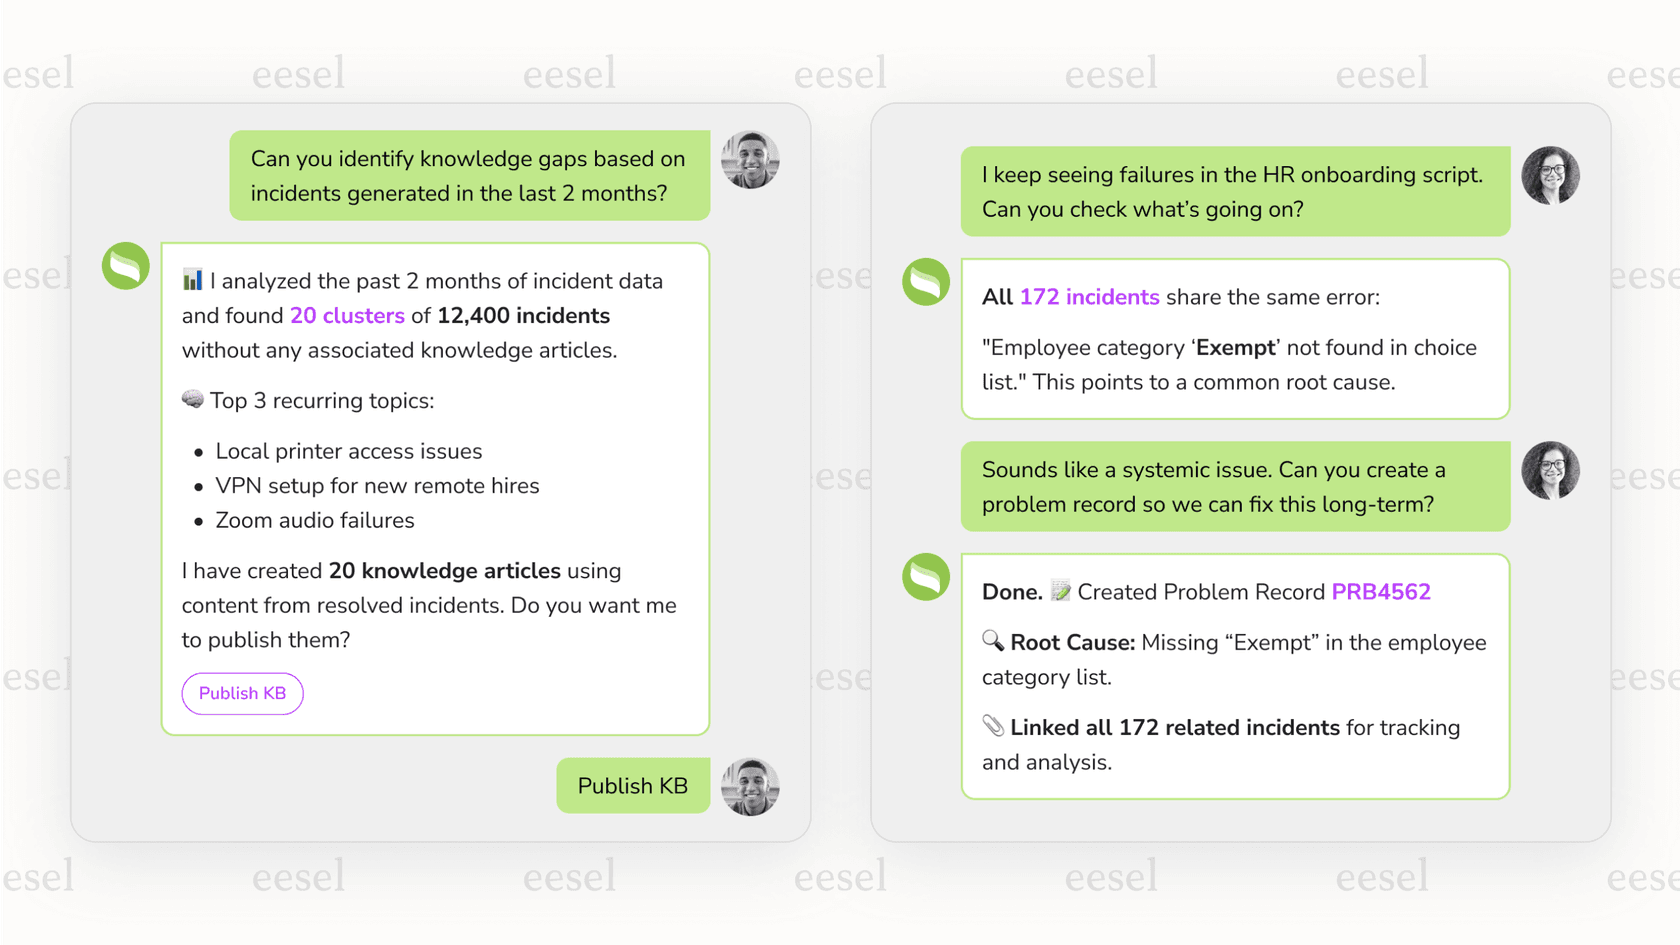The width and height of the screenshot is (1680, 945).
Task: Click the bot avatar beside the "Done." reply
Action: pyautogui.click(x=926, y=577)
